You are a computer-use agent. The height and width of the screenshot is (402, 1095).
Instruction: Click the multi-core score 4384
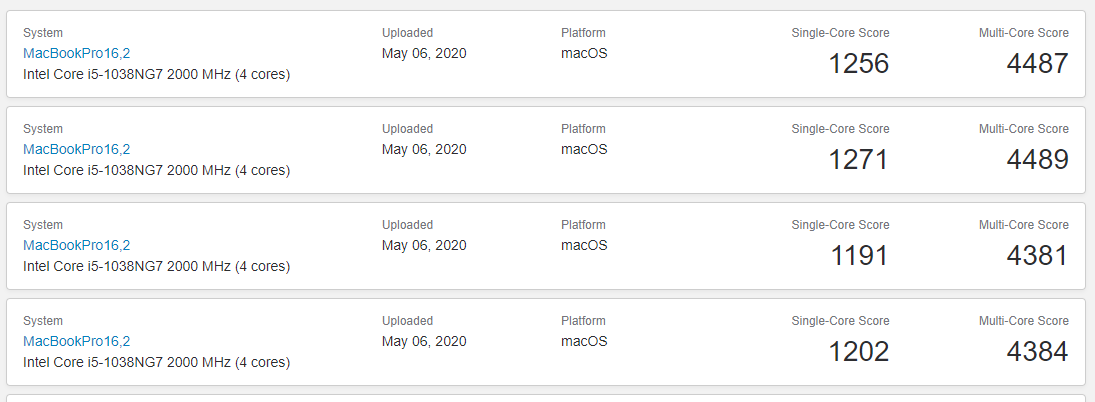[1037, 352]
